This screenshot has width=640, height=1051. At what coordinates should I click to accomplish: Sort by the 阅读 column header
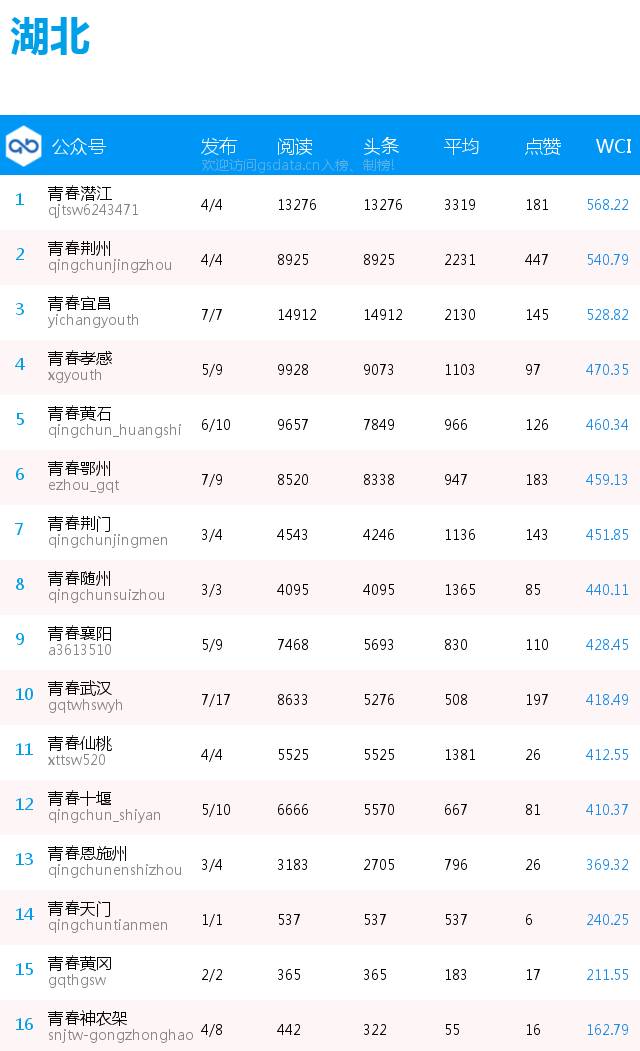(295, 146)
